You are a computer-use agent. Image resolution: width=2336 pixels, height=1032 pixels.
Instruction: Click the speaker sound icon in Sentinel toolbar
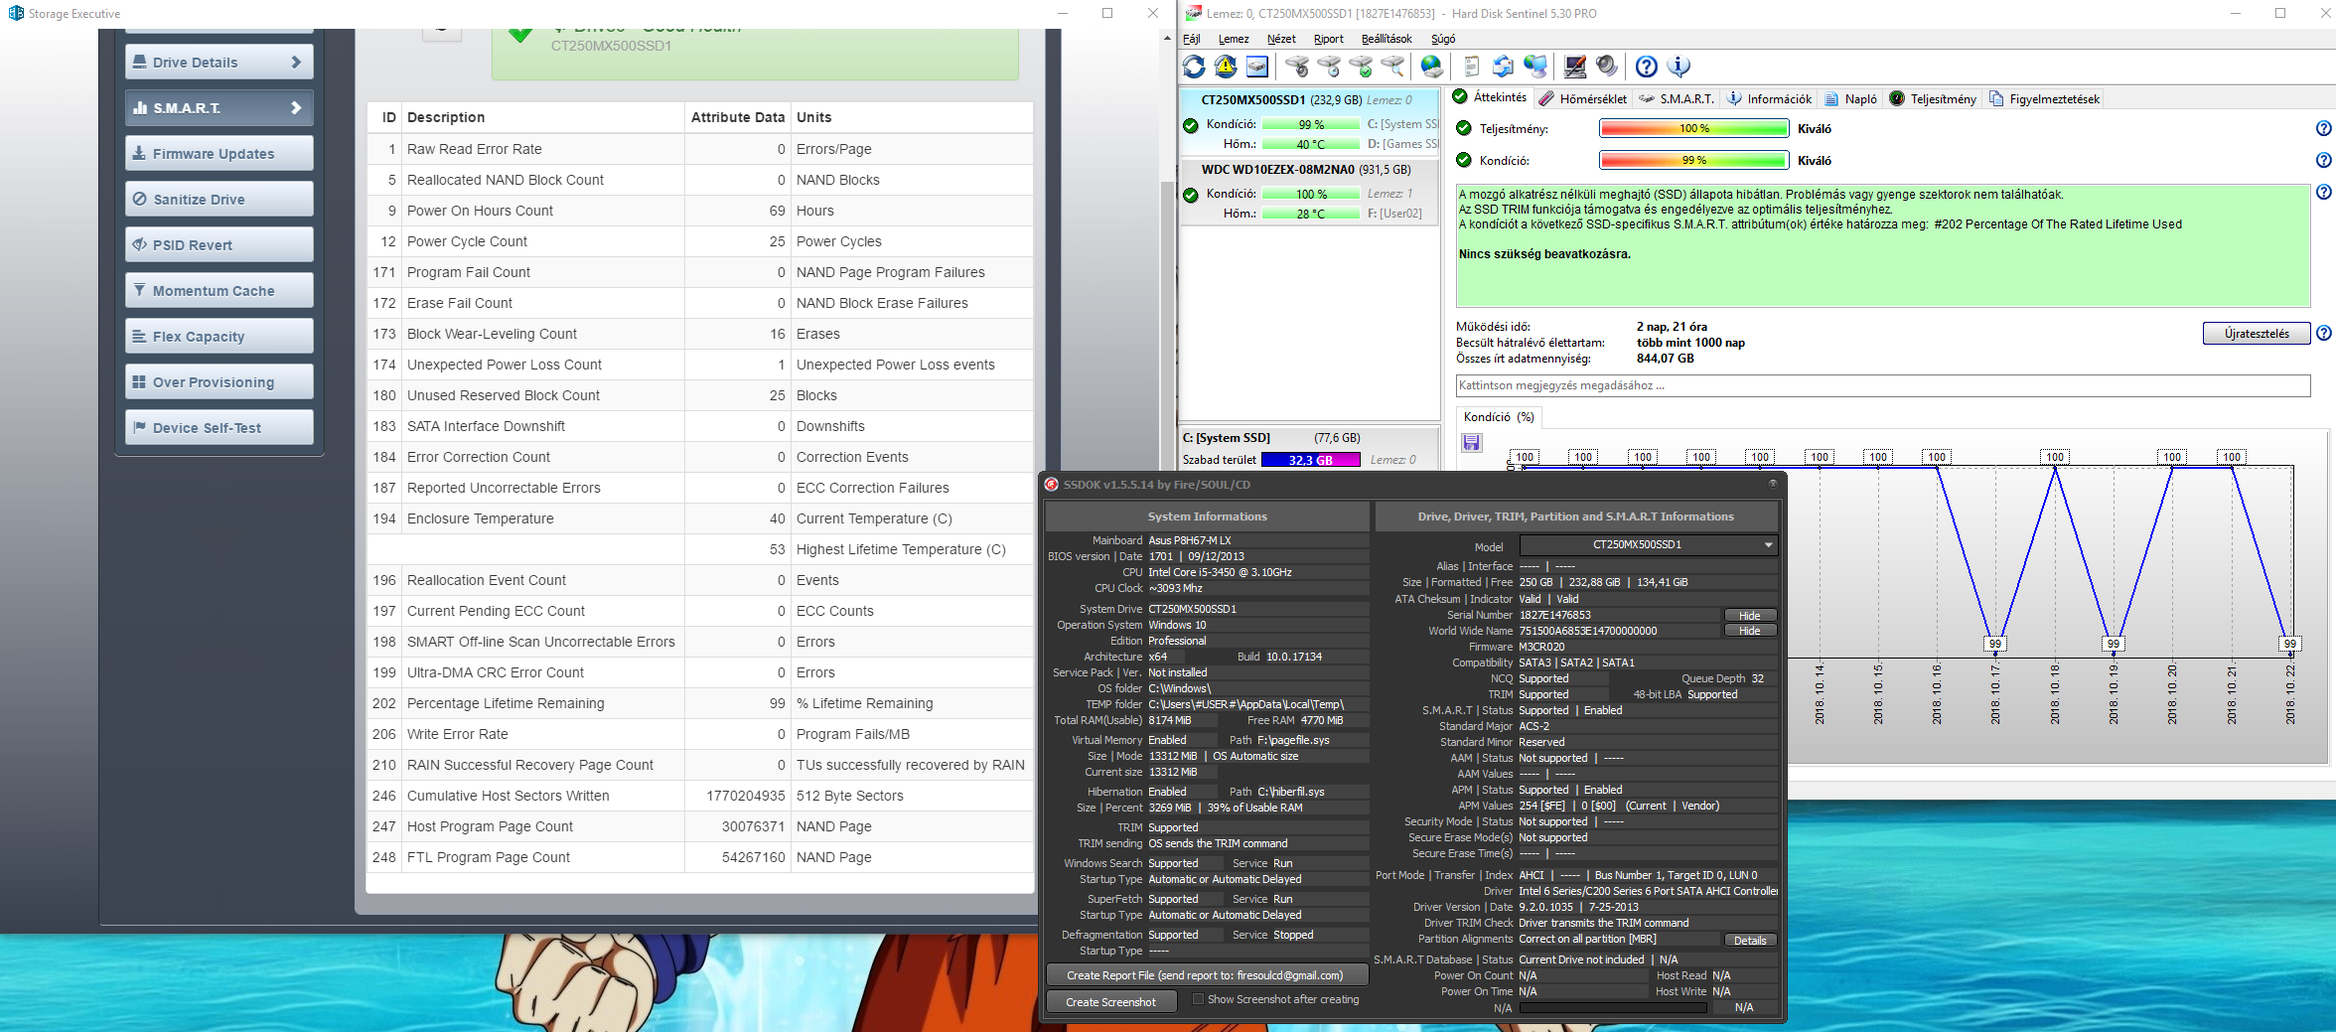click(x=1607, y=67)
